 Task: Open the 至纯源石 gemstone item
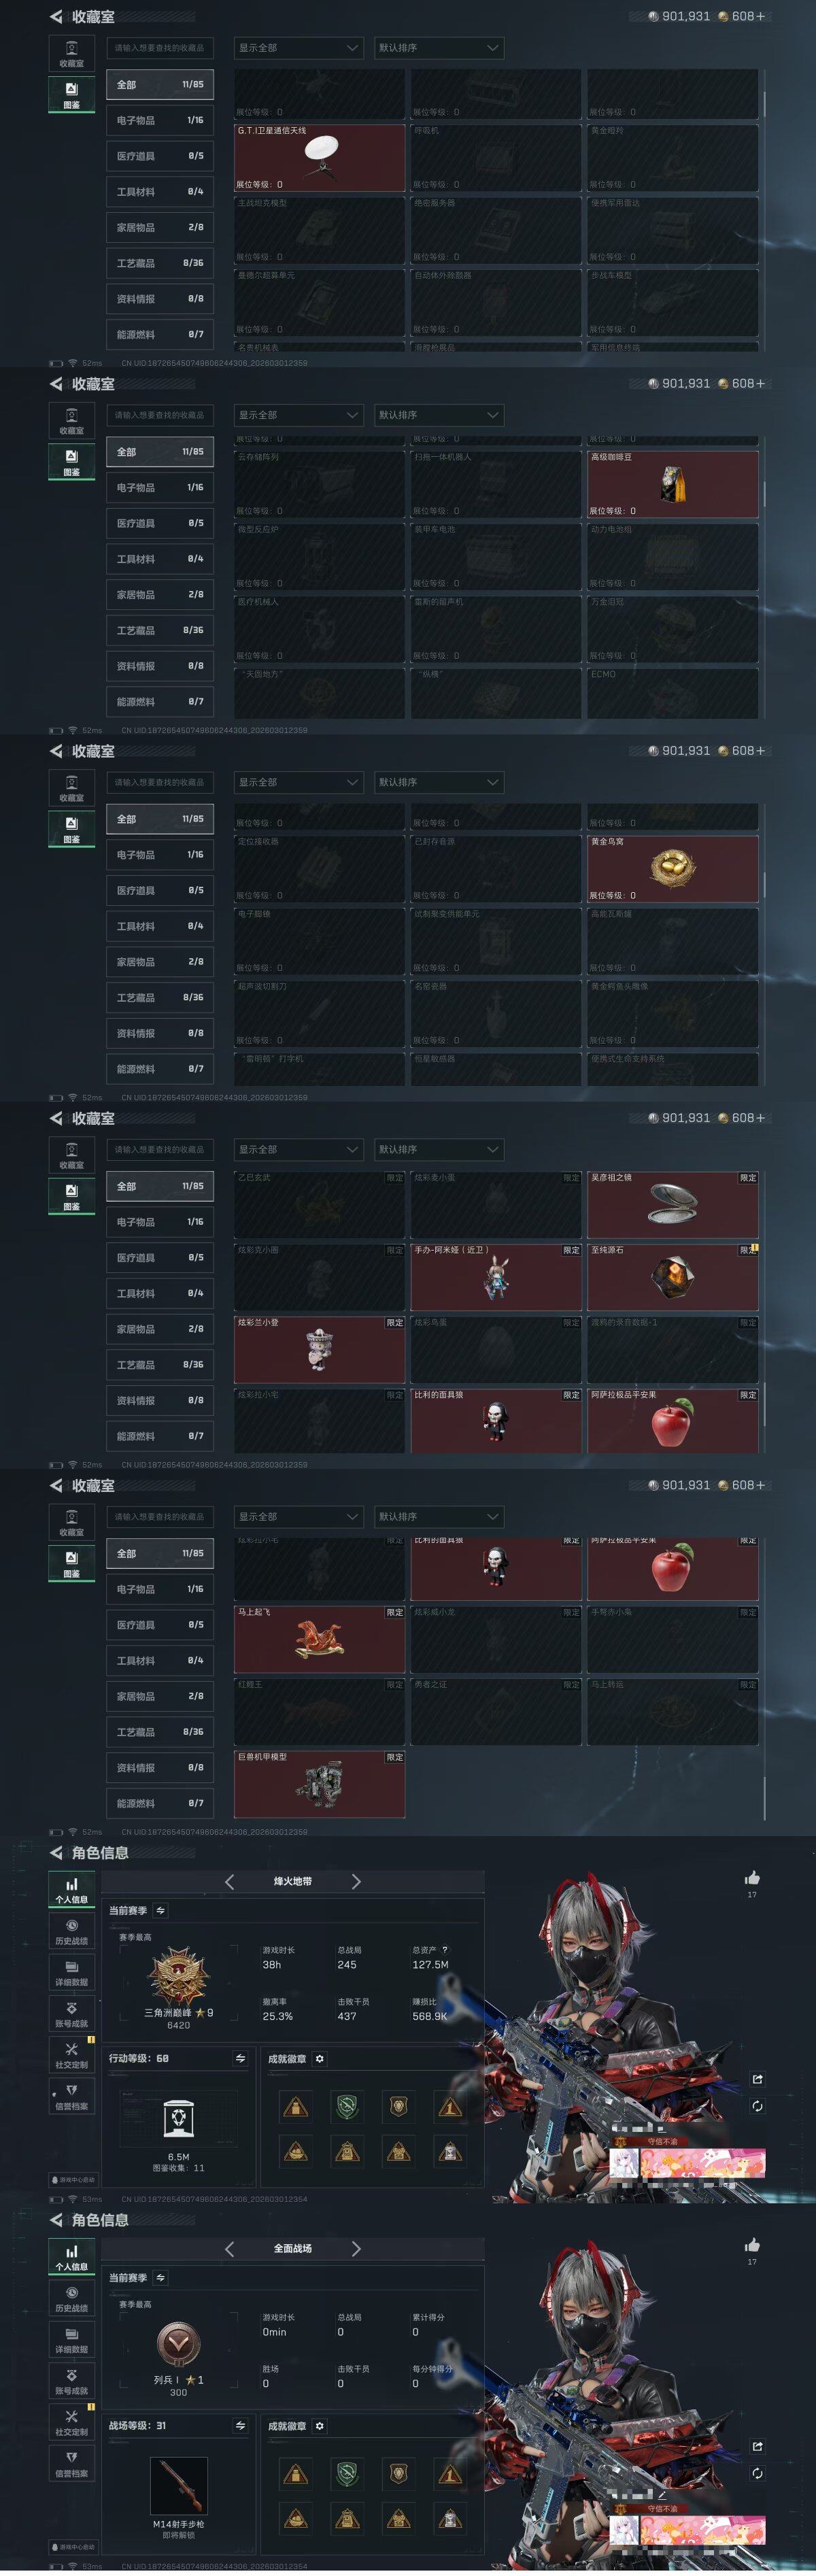click(x=672, y=1277)
